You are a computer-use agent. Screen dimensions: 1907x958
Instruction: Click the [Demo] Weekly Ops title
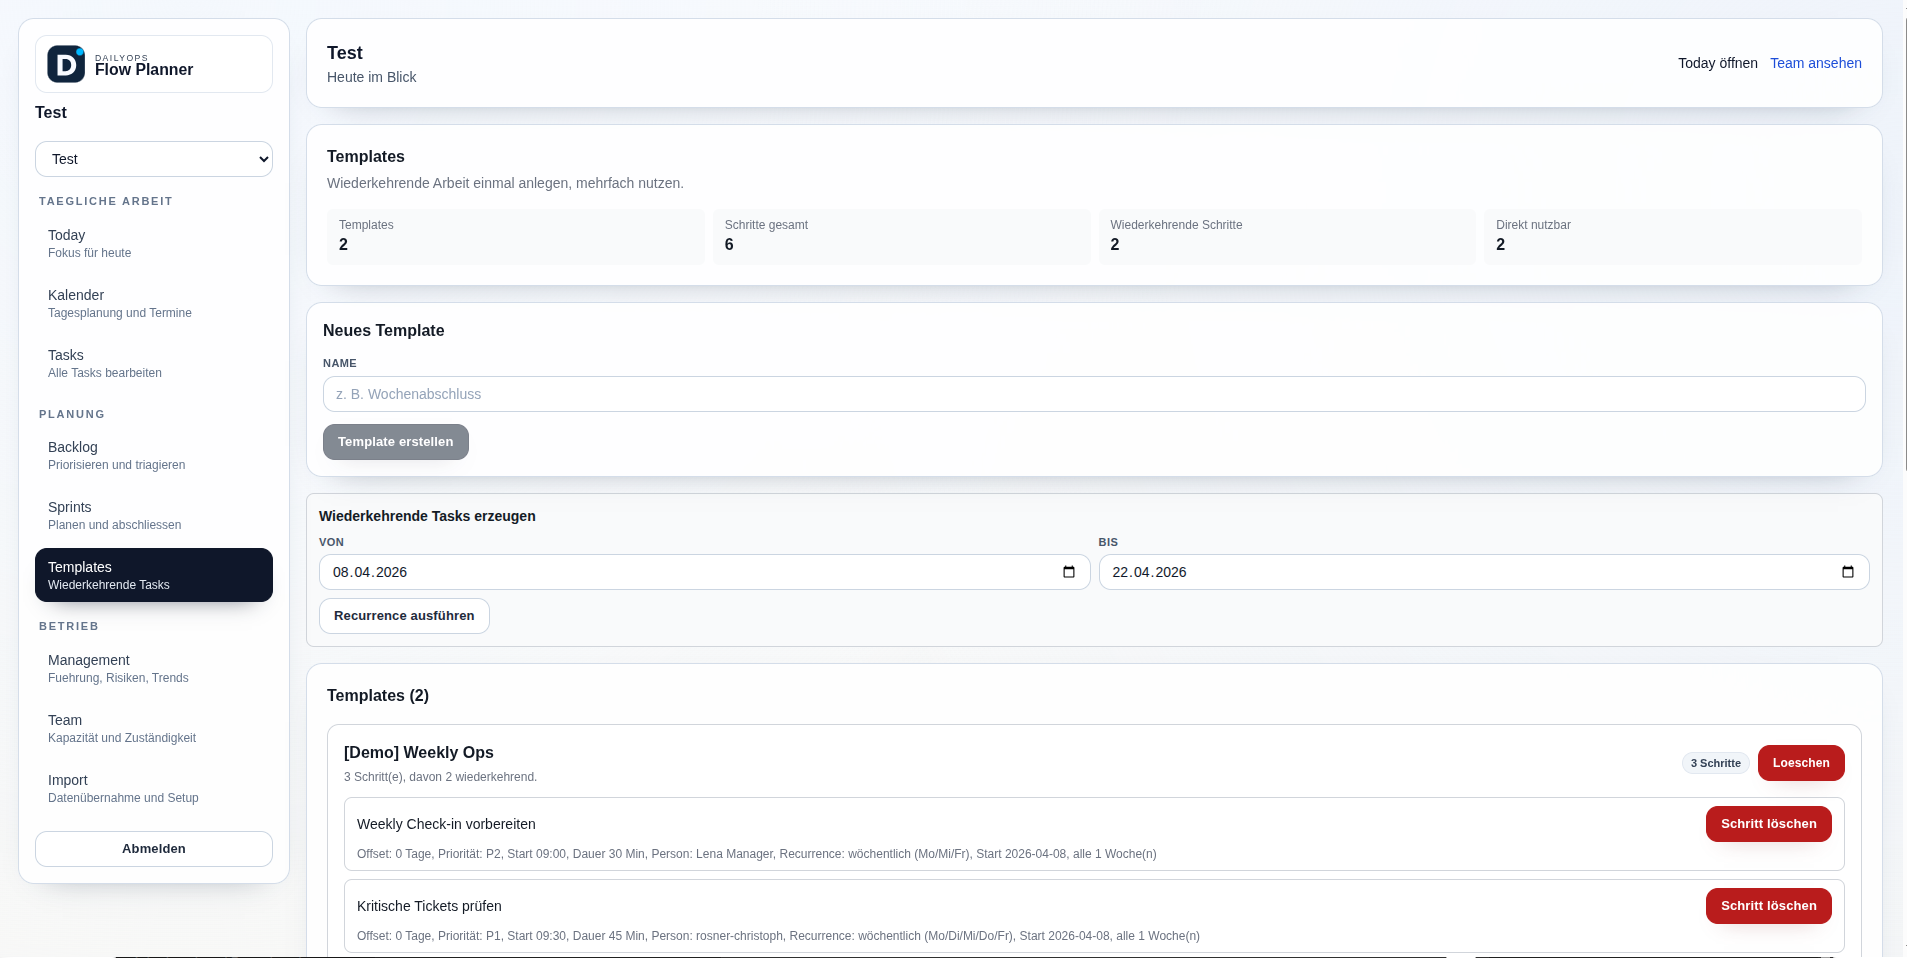[x=419, y=752]
